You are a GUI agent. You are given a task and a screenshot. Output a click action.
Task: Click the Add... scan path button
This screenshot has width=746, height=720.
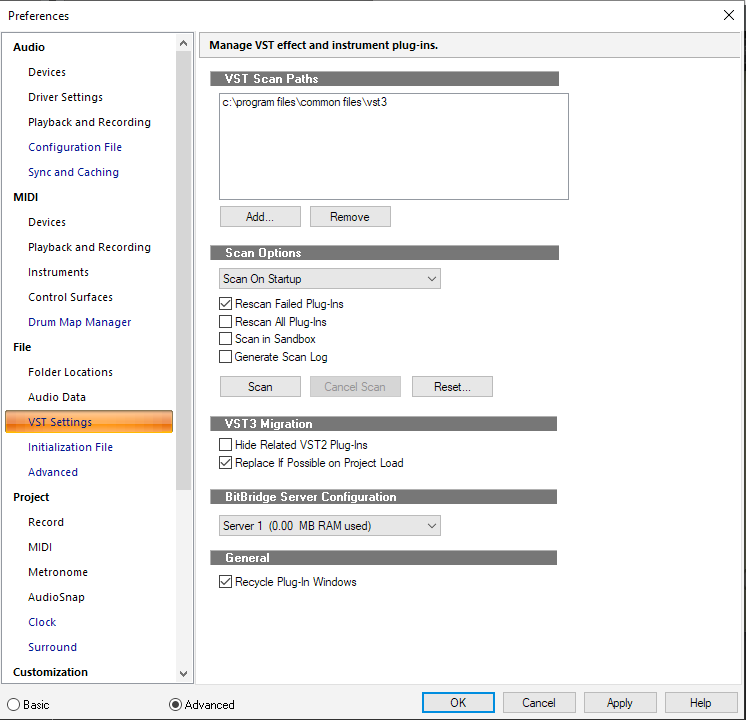click(x=260, y=217)
